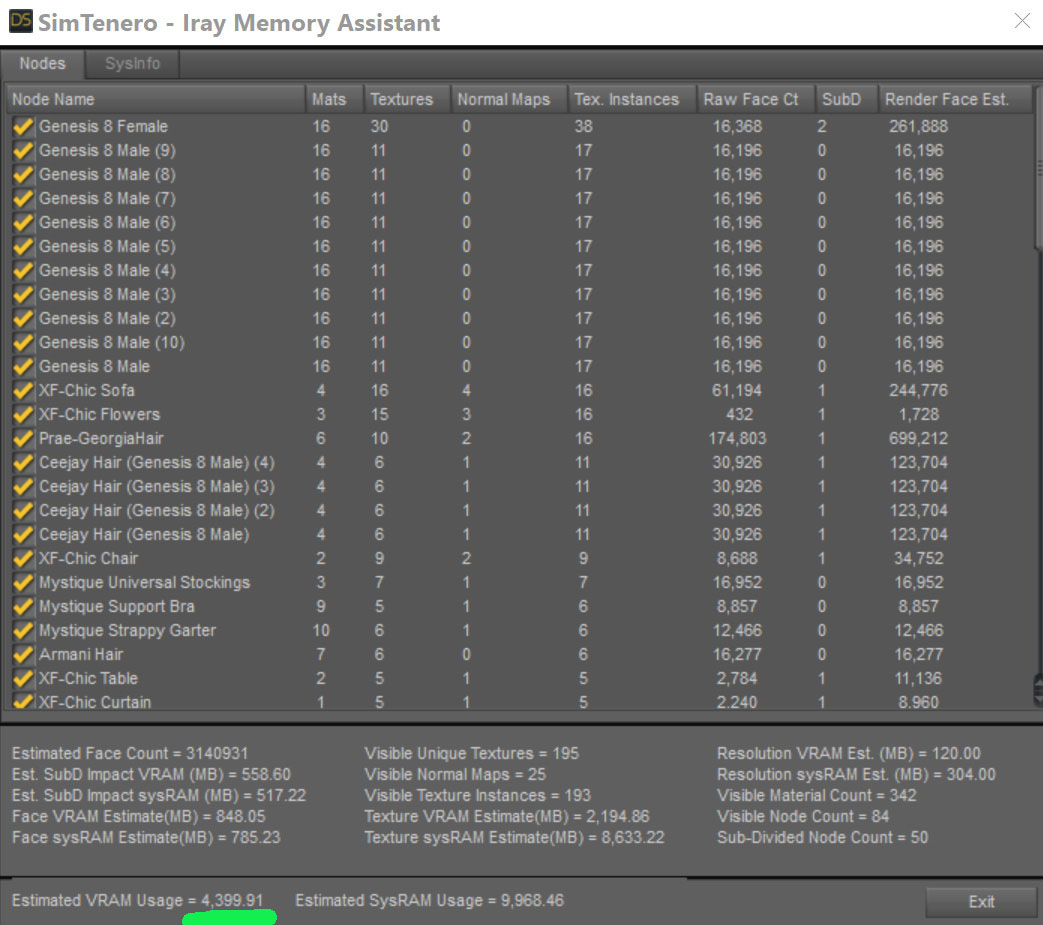
Task: Click the Estimated Face Count = 3140931 text
Action: tap(130, 753)
